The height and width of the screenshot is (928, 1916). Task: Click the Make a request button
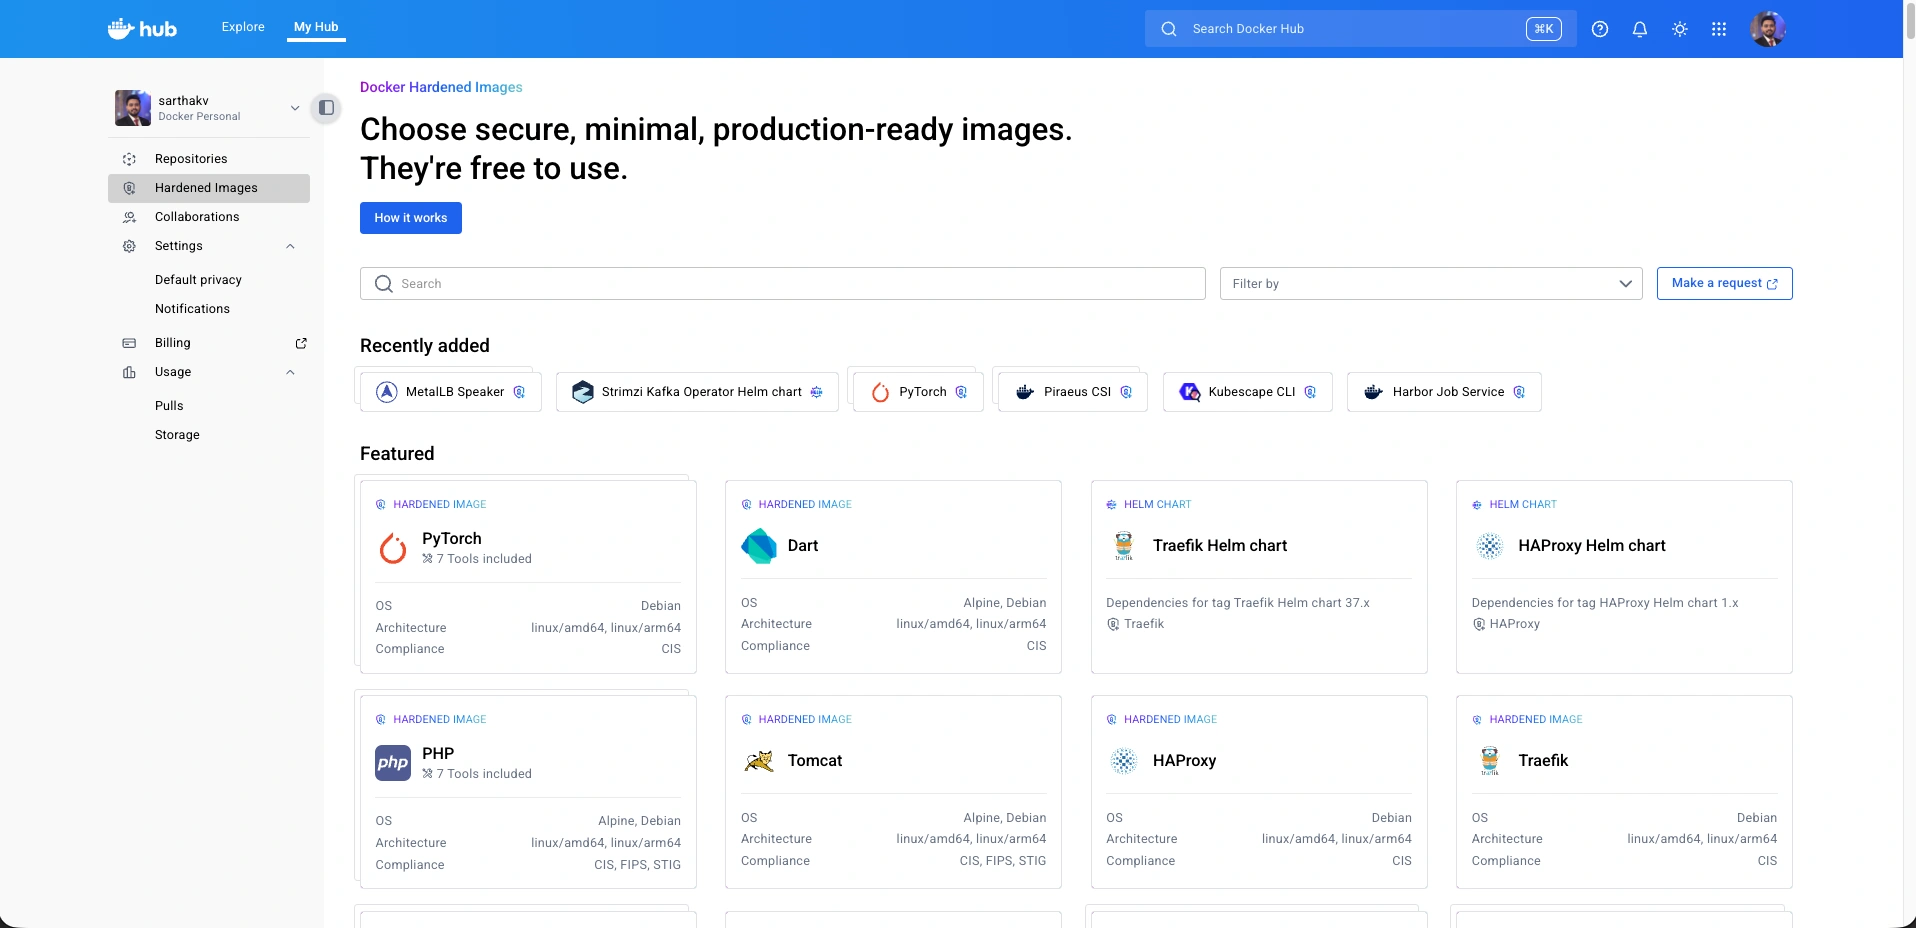[x=1724, y=284]
